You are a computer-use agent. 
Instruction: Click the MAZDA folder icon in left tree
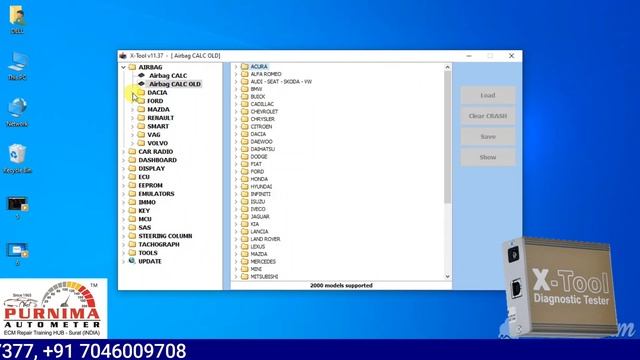(141, 109)
